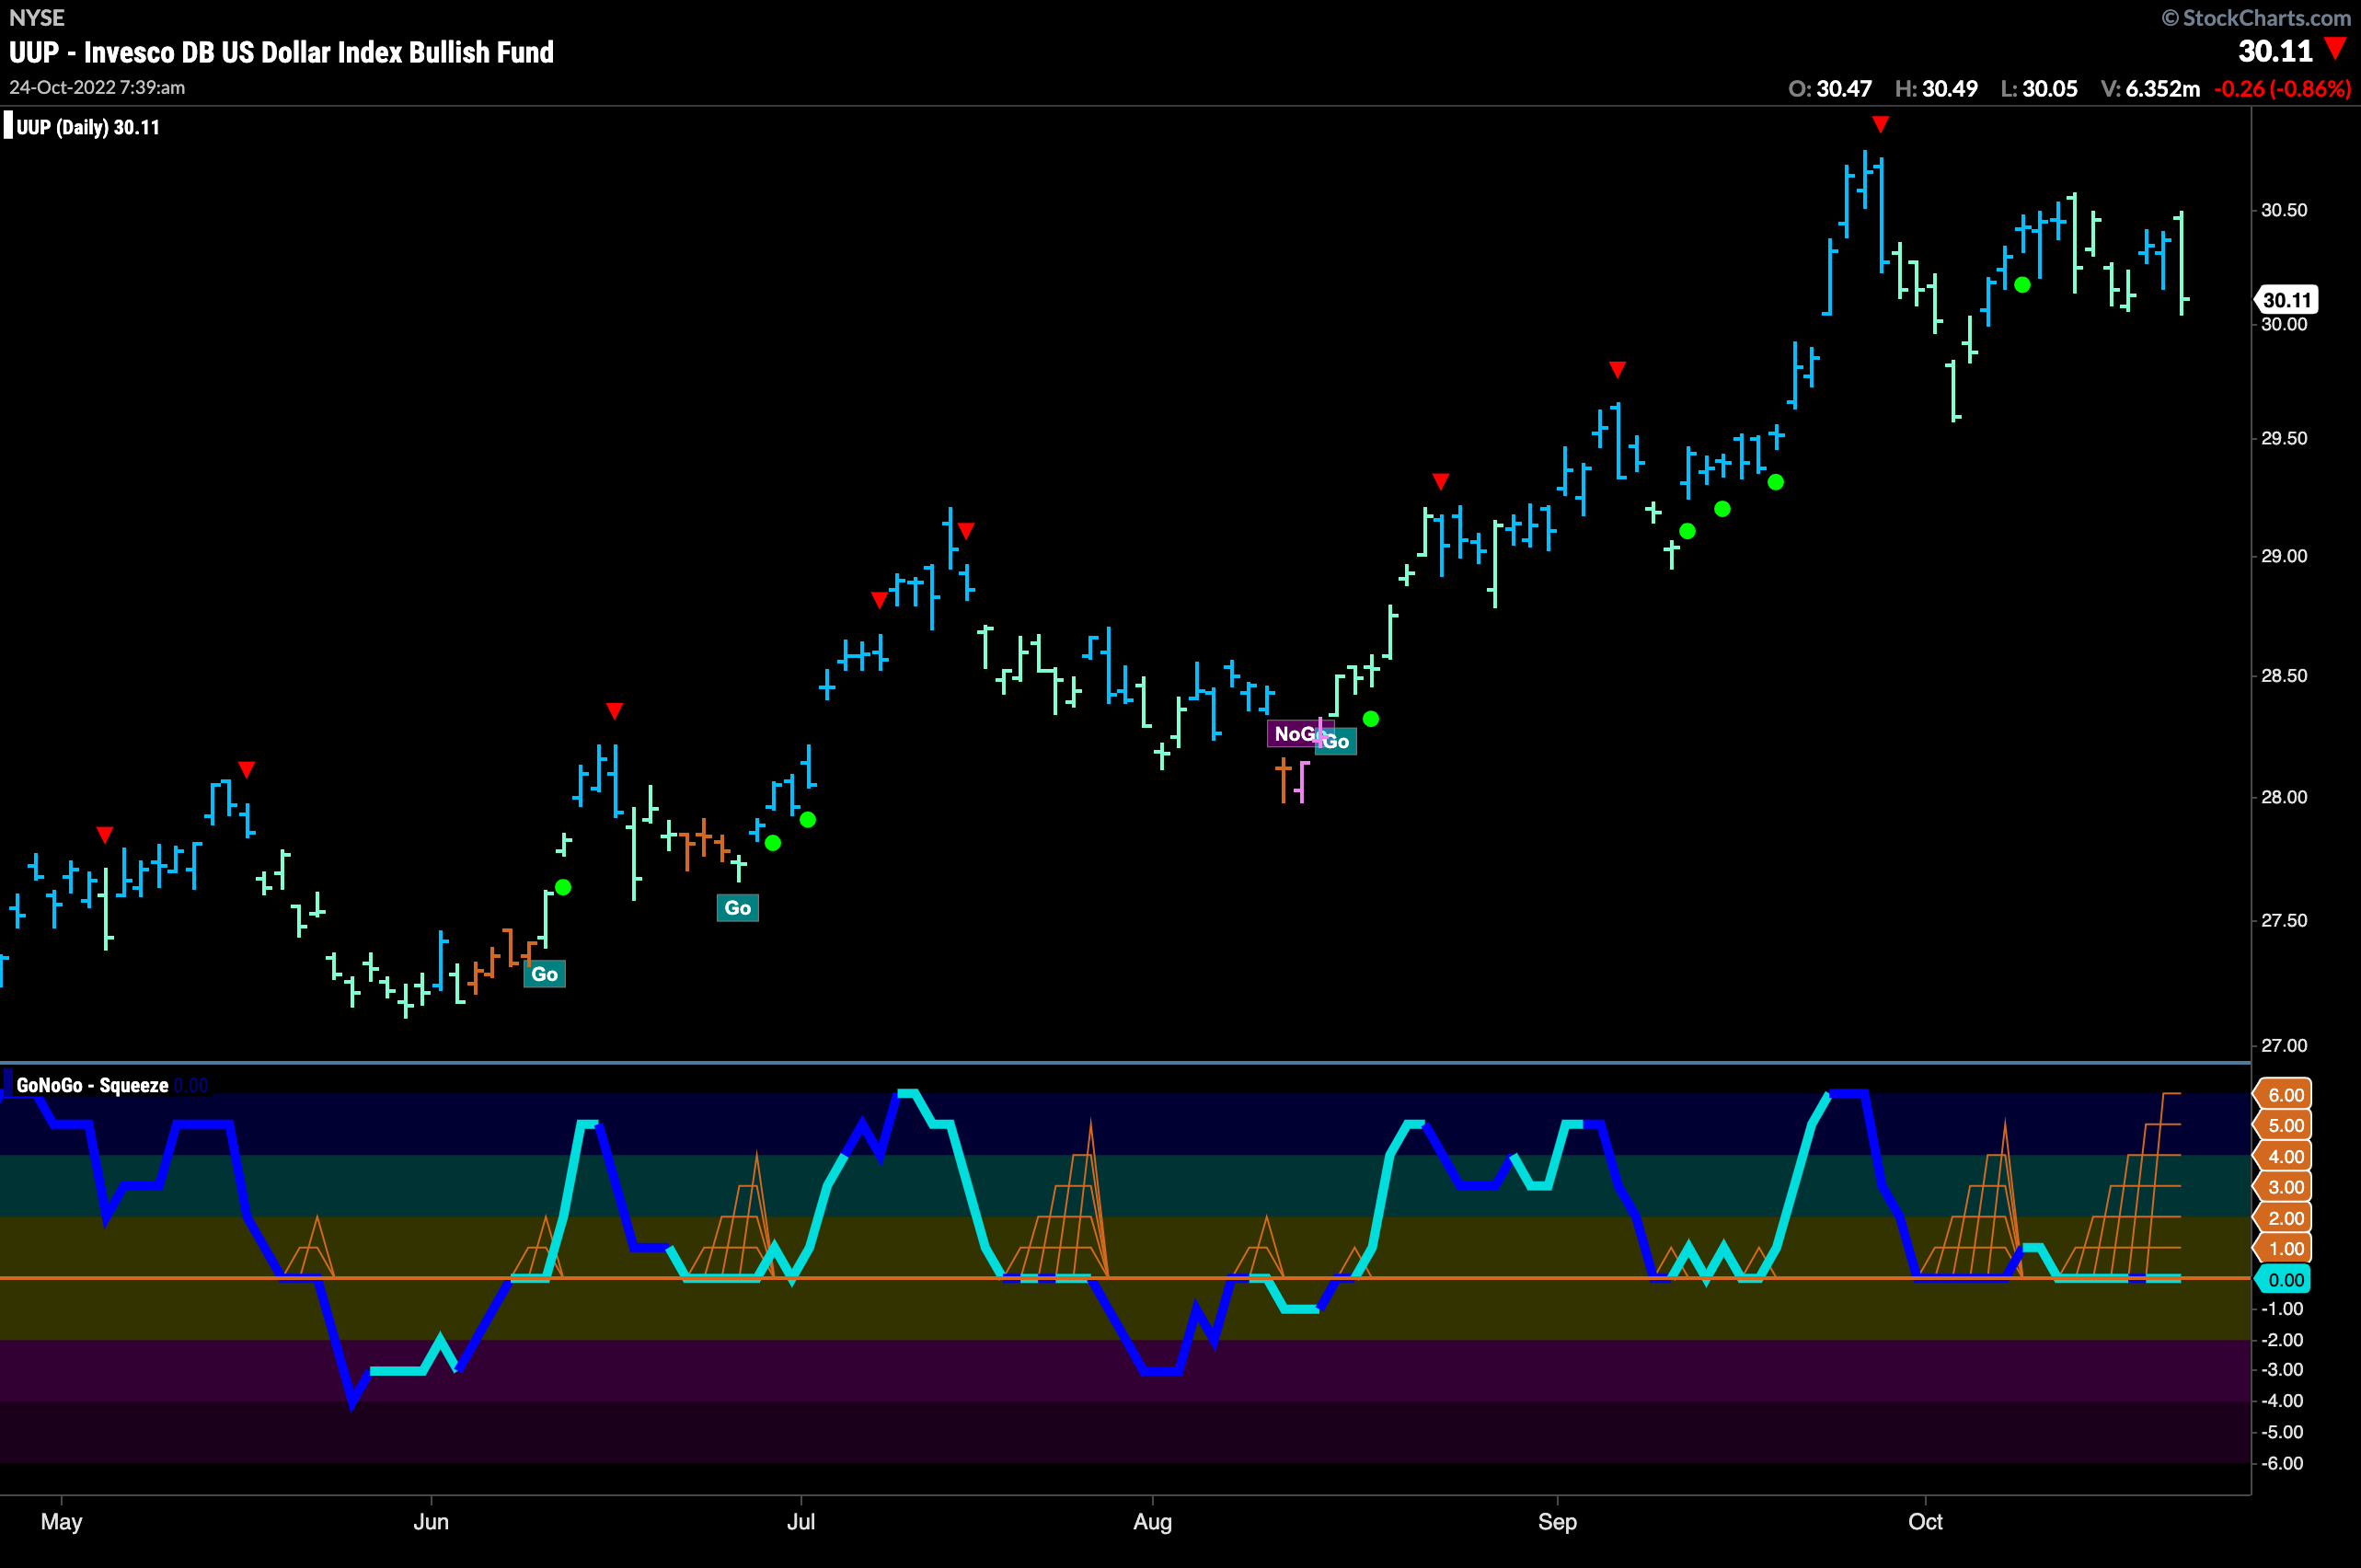Click the 30.50 price axis label
The image size is (2361, 1568).
pyautogui.click(x=2284, y=210)
